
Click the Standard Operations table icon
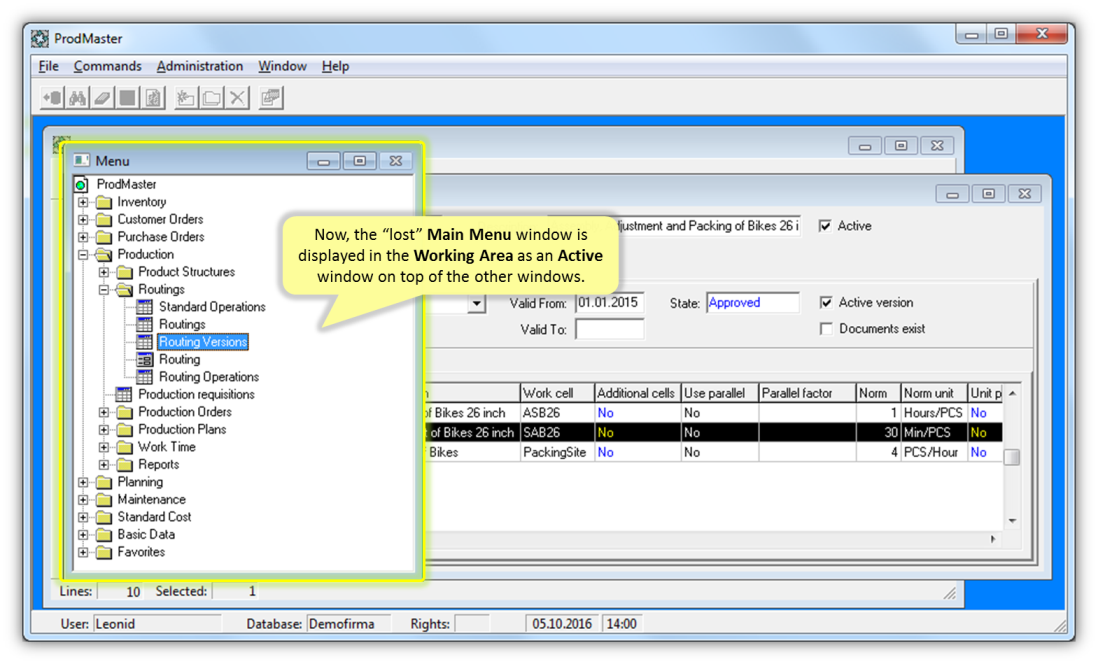[144, 307]
